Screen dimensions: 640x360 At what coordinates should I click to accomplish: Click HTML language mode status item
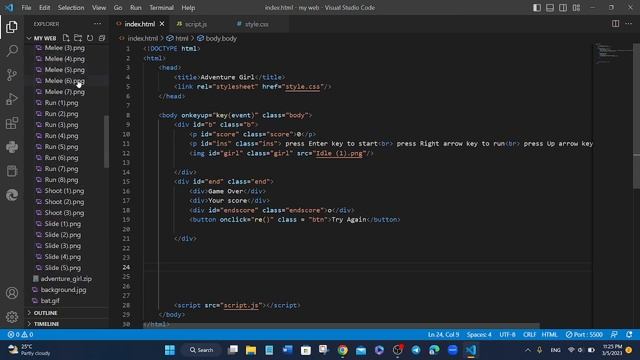[549, 334]
